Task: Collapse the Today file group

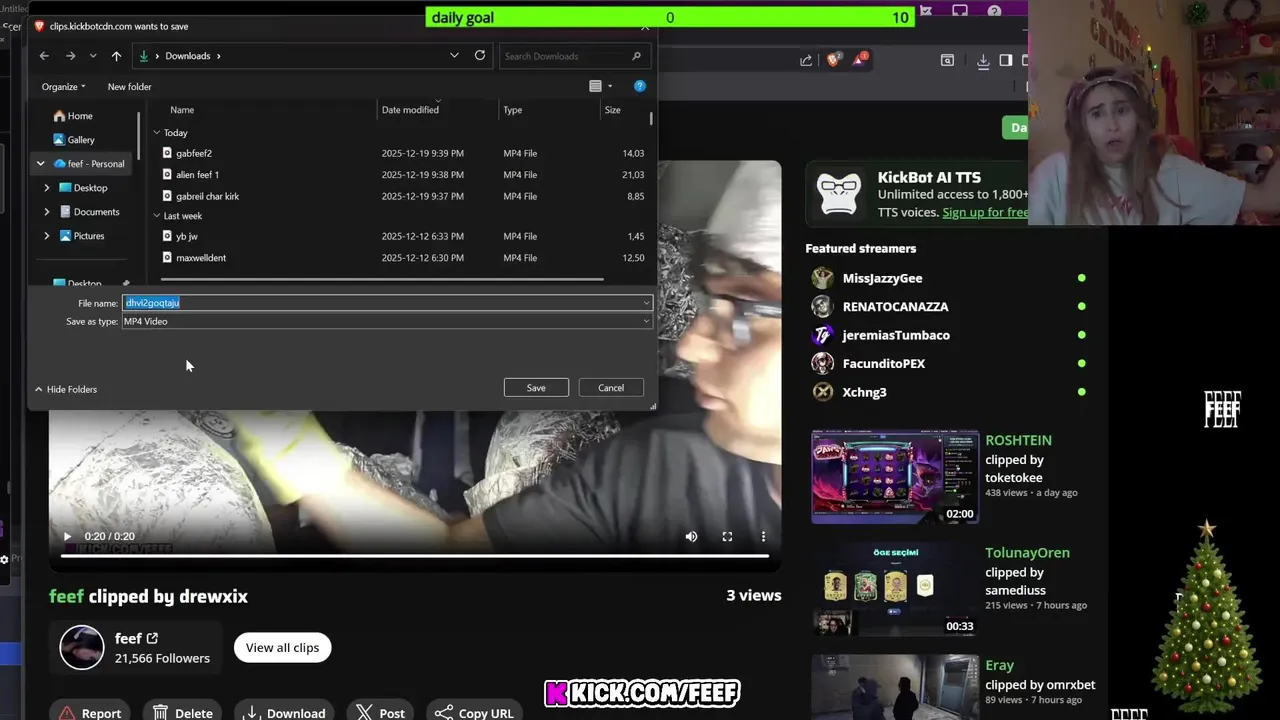Action: click(157, 132)
